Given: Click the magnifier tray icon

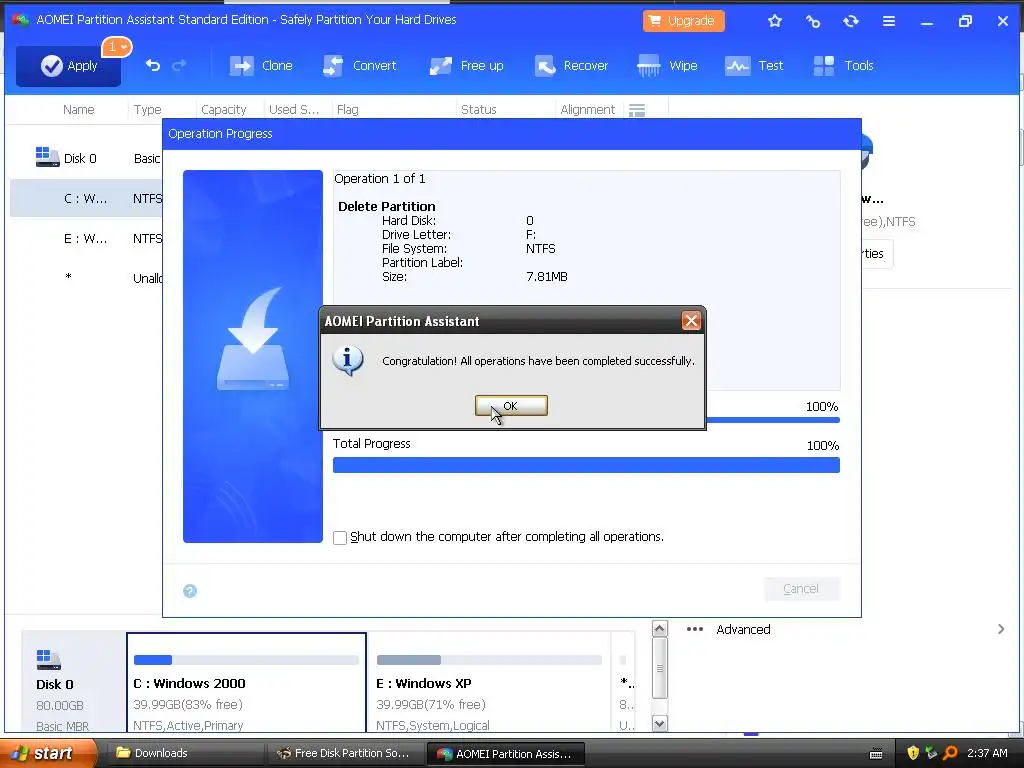Looking at the screenshot, I should (950, 753).
